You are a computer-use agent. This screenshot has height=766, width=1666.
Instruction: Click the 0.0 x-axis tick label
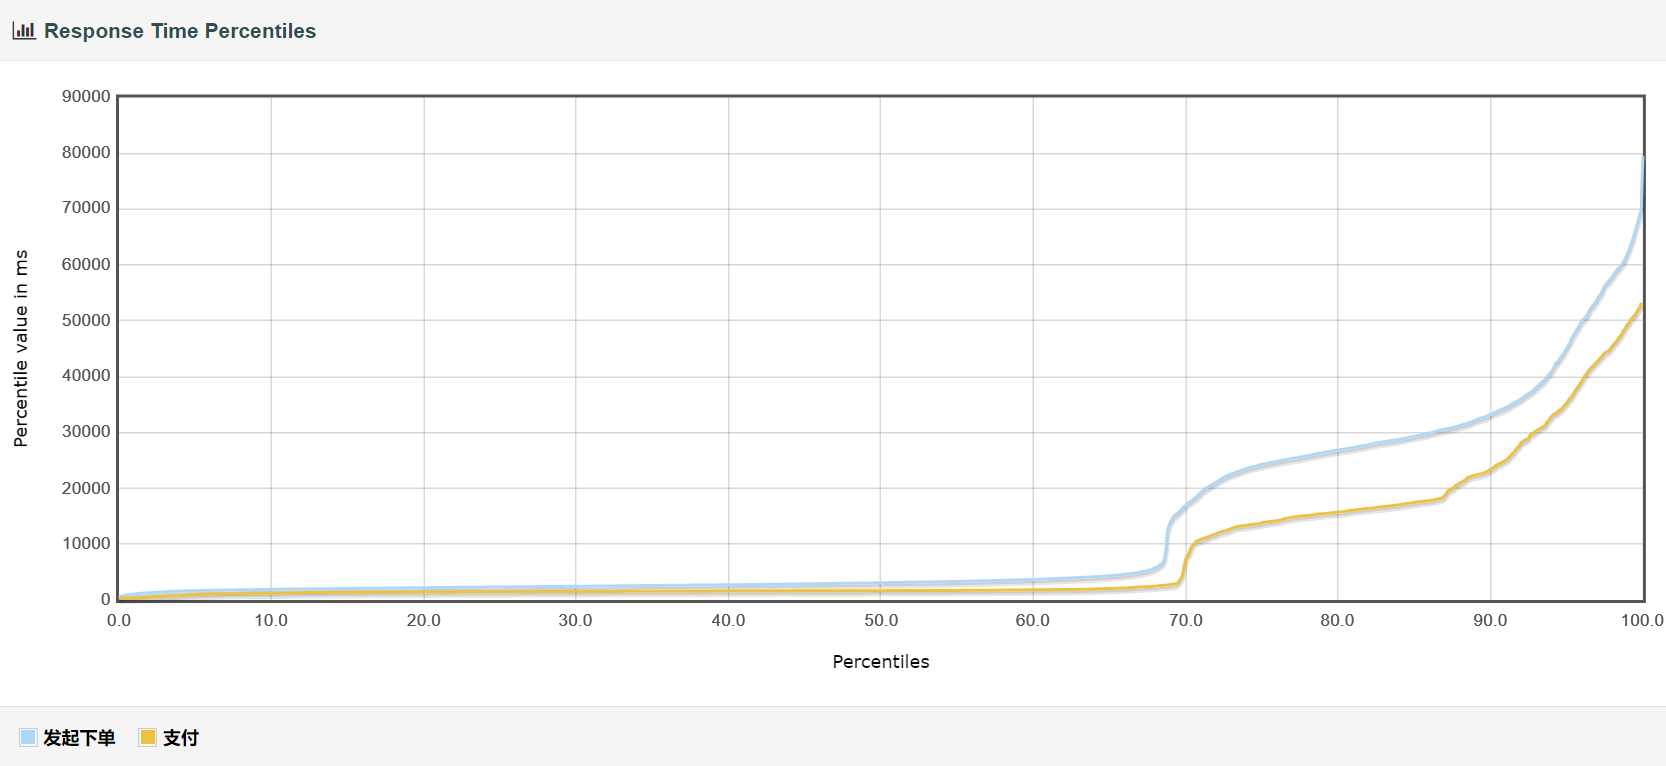pos(119,621)
